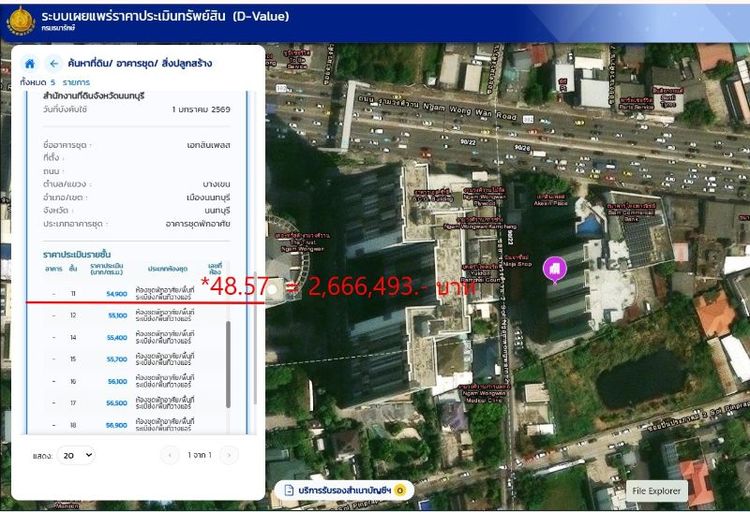Click the ราคาประเมิน (บาท/ตร.ม.) column header
The width and height of the screenshot is (750, 512).
pos(107,269)
